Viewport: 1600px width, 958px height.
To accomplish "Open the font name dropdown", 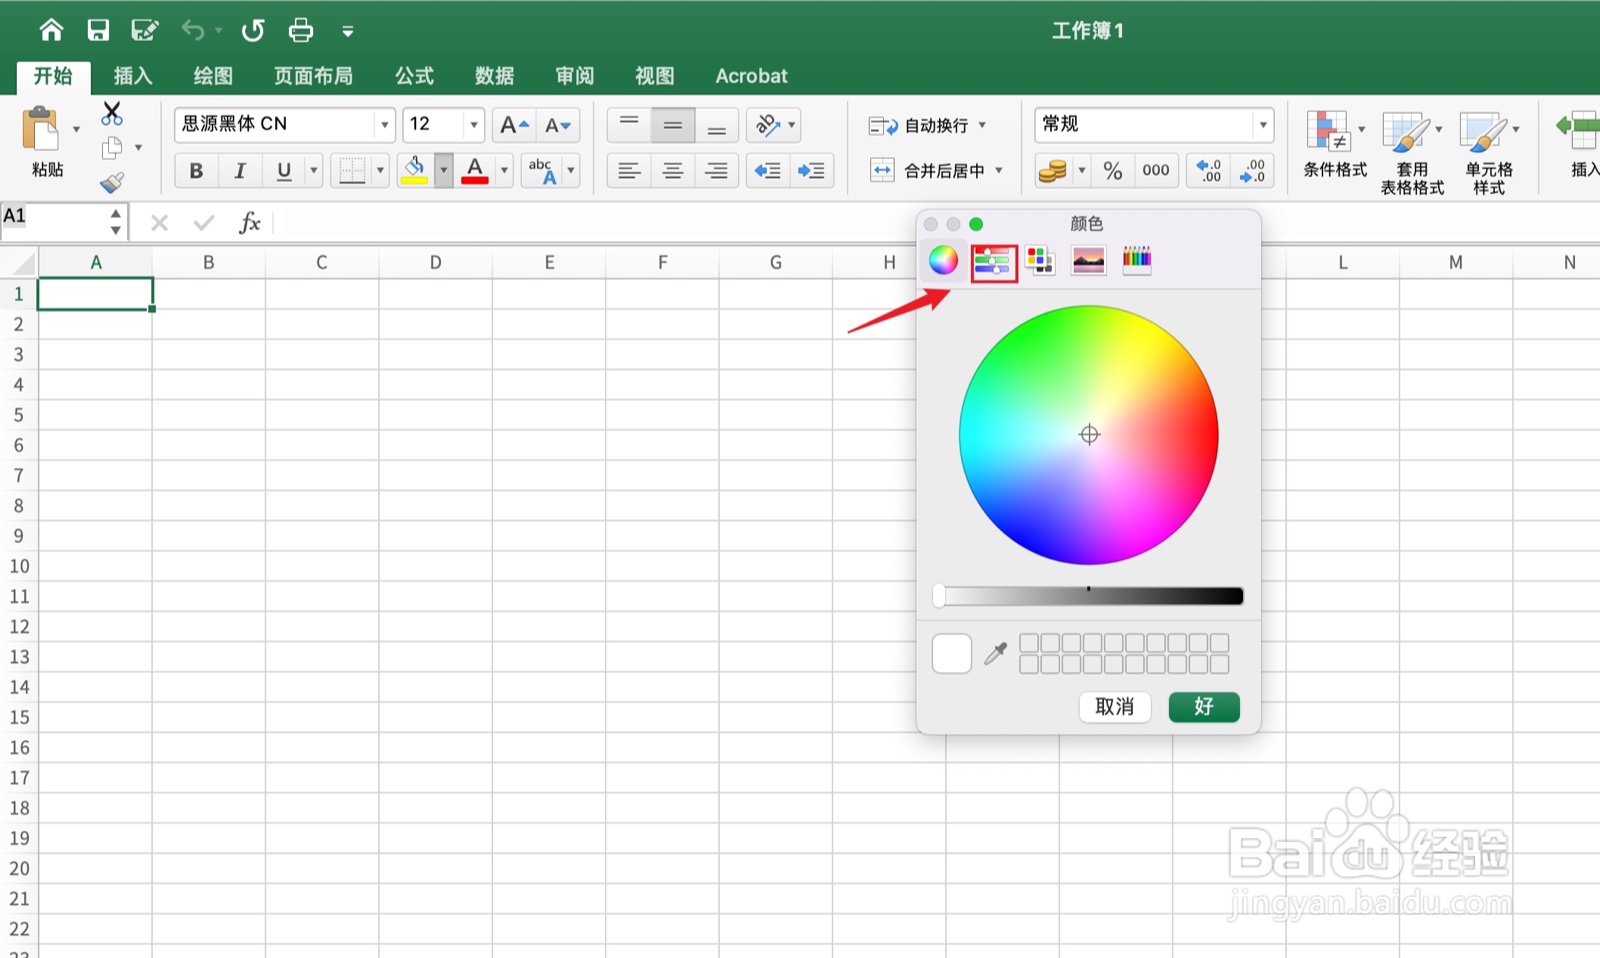I will (384, 124).
